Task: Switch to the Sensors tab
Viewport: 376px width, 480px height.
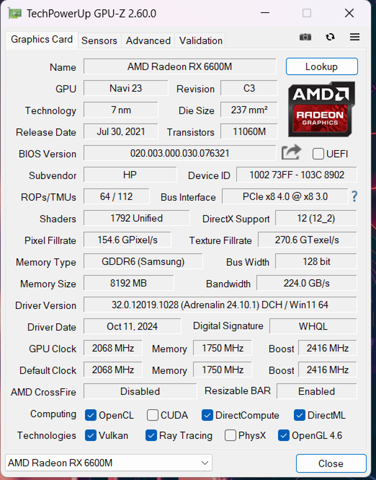Action: [x=99, y=41]
